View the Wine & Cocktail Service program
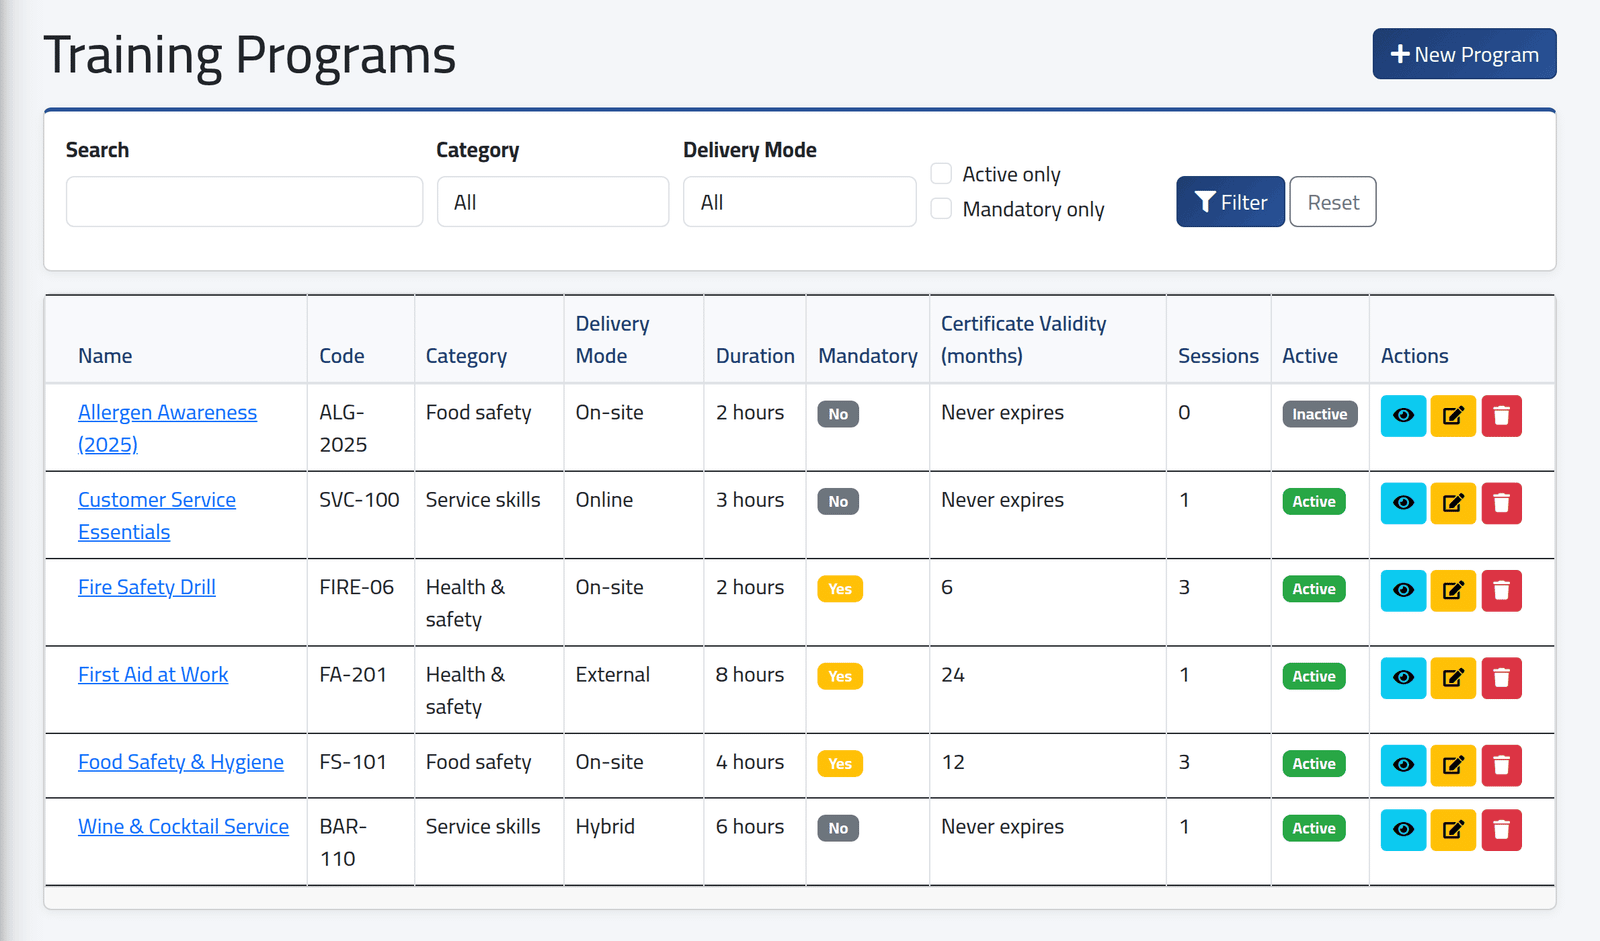The image size is (1600, 941). [x=1403, y=830]
